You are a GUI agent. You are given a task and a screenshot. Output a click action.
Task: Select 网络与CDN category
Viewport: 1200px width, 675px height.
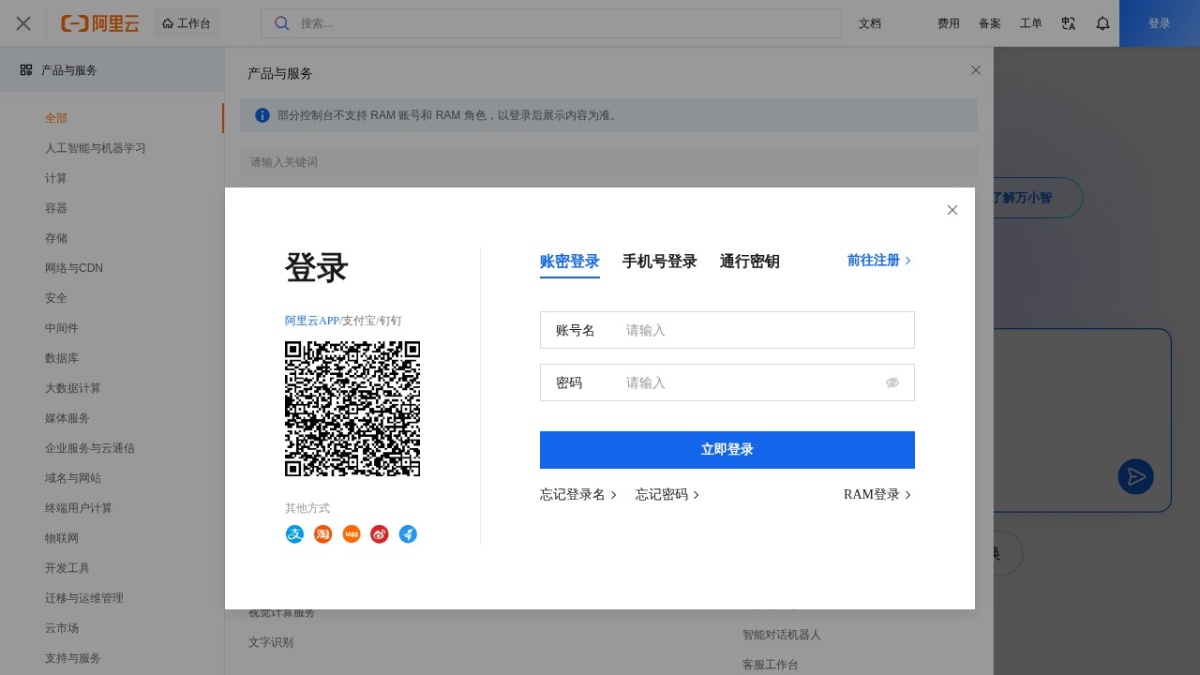[74, 268]
